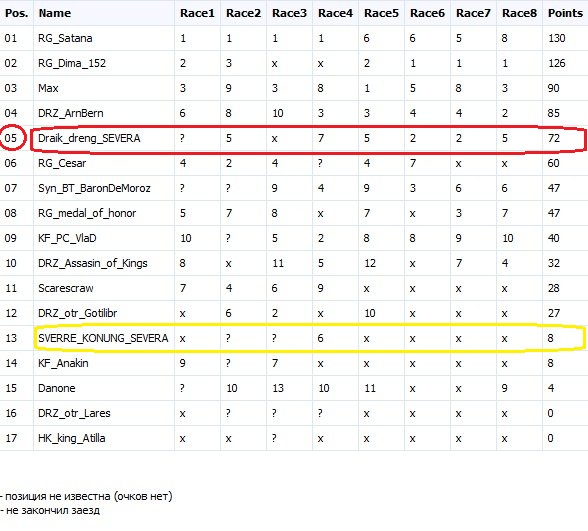The height and width of the screenshot is (531, 588).
Task: Click the Pos. column header
Action: point(16,13)
